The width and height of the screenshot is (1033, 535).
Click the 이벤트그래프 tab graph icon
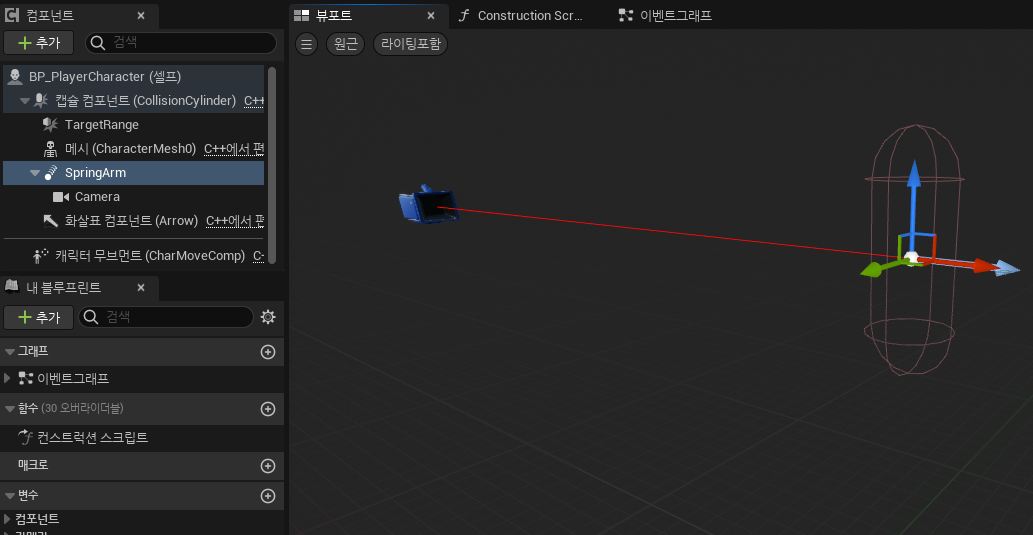click(626, 16)
